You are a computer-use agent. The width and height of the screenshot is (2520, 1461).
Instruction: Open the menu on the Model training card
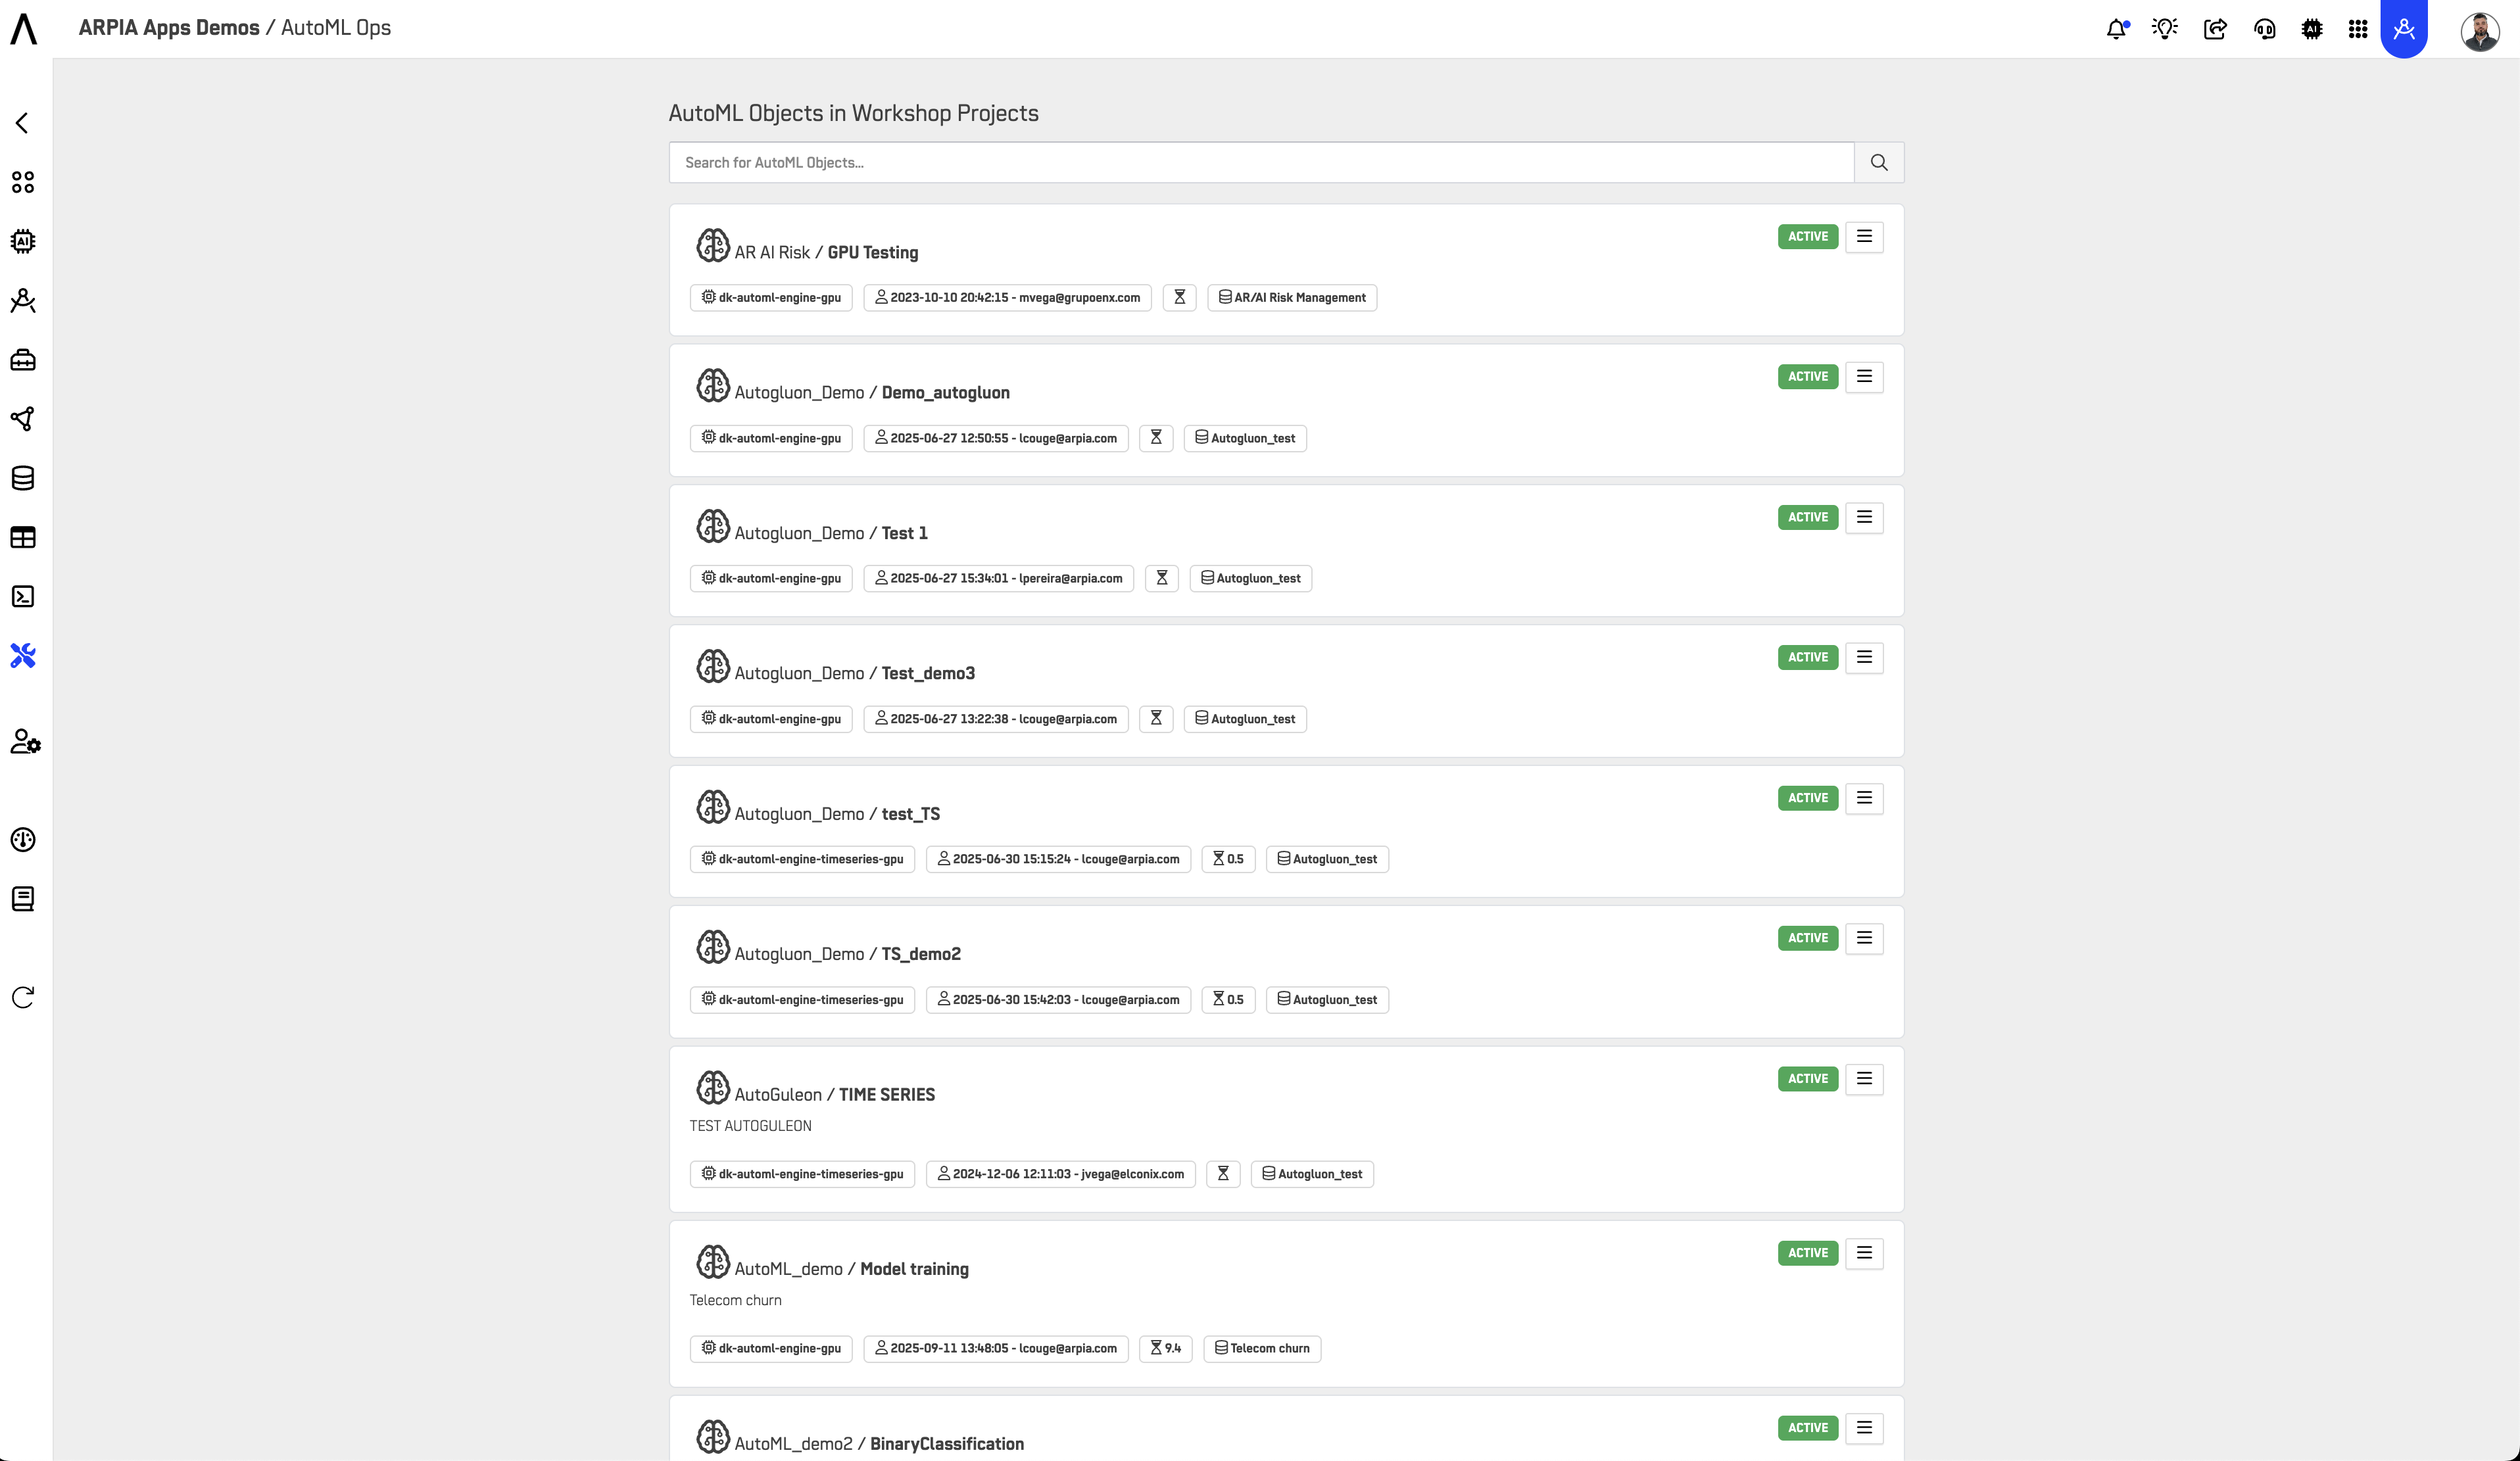coord(1864,1252)
